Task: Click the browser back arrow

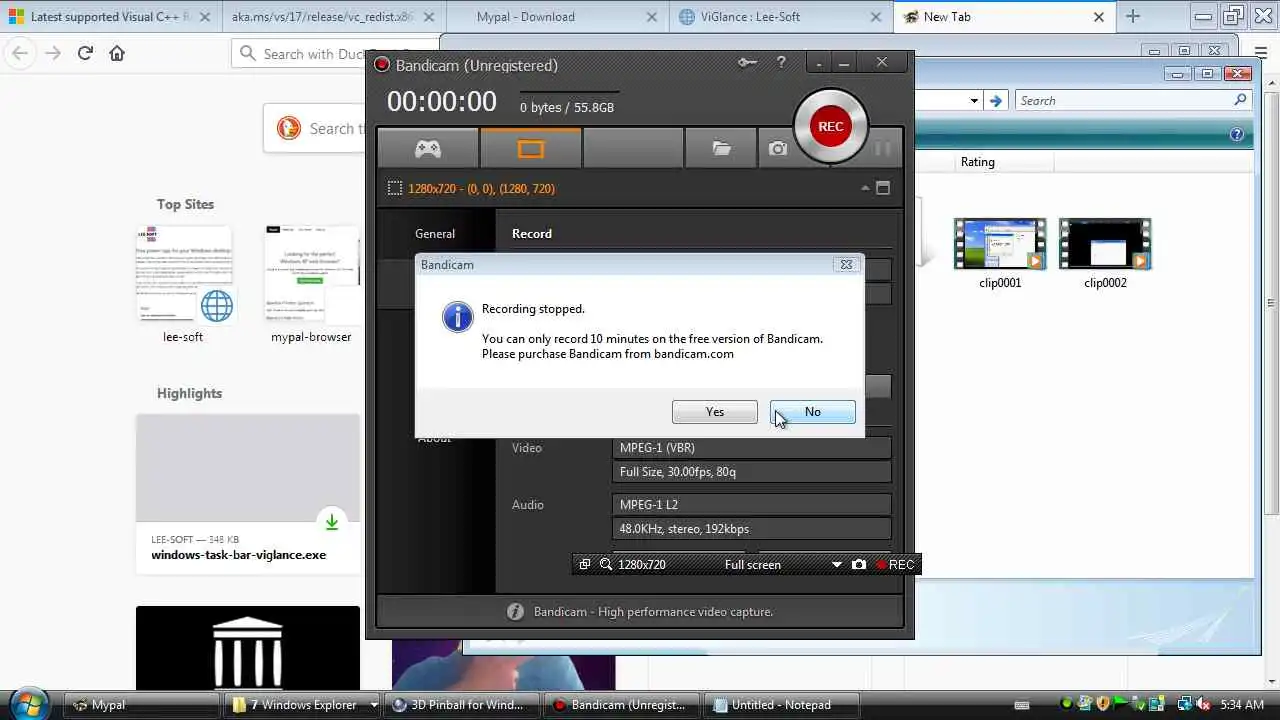Action: 20,53
